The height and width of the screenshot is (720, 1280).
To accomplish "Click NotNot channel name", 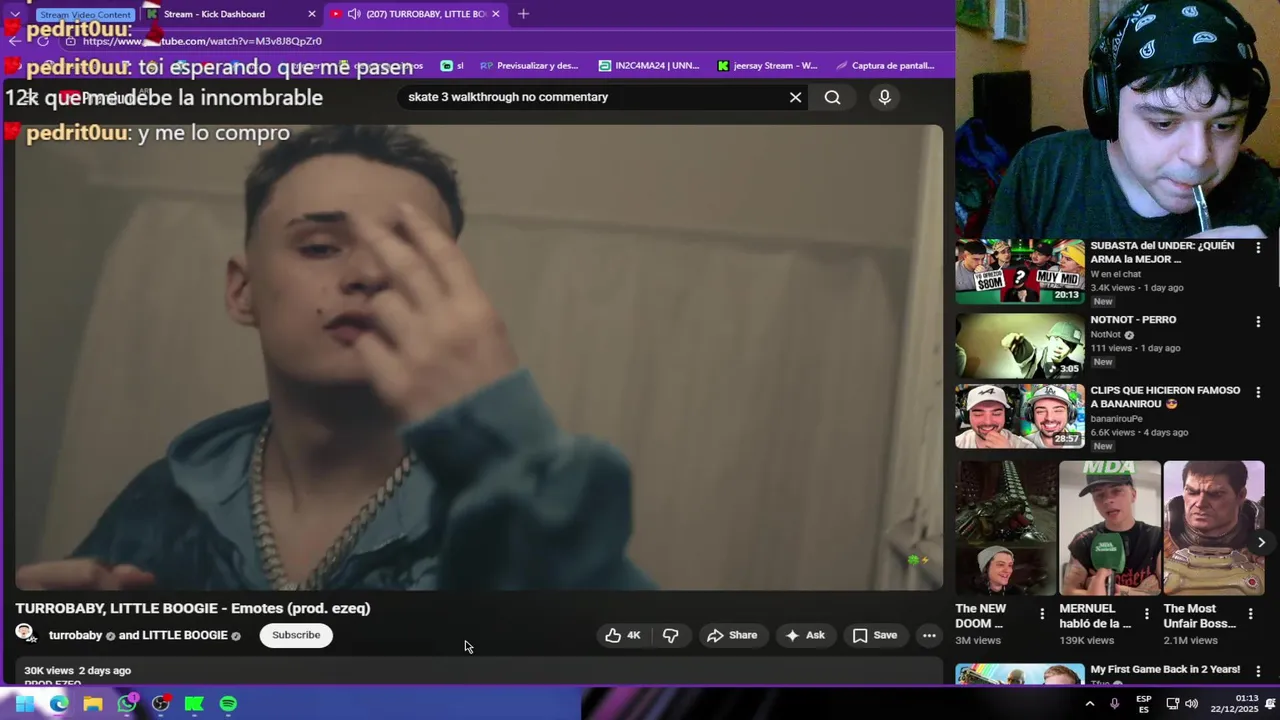I will 1105,335.
